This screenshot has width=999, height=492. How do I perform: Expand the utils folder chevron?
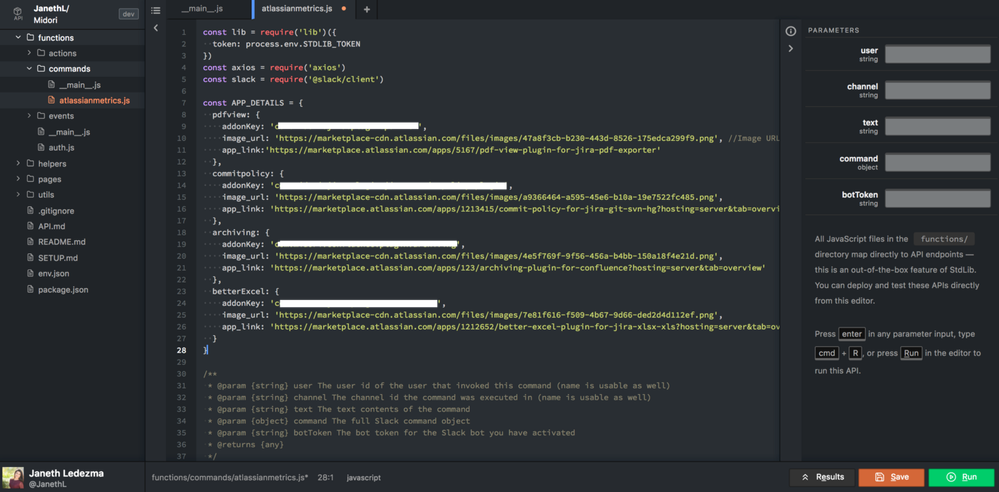tap(18, 195)
